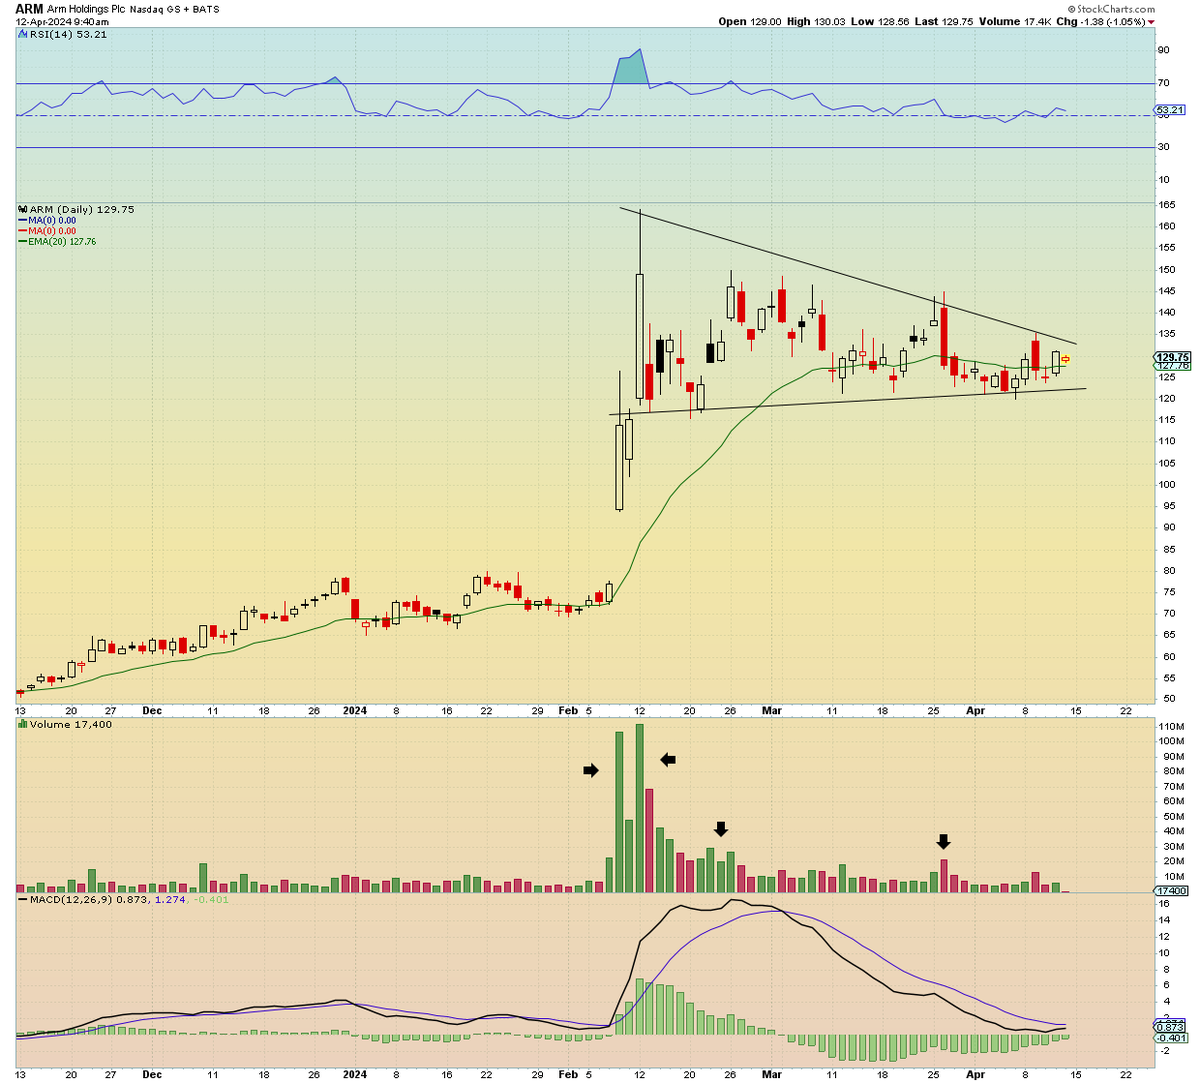Image resolution: width=1200 pixels, height=1083 pixels.
Task: Click the RSI(14) 53.21 legend label
Action: (68, 34)
